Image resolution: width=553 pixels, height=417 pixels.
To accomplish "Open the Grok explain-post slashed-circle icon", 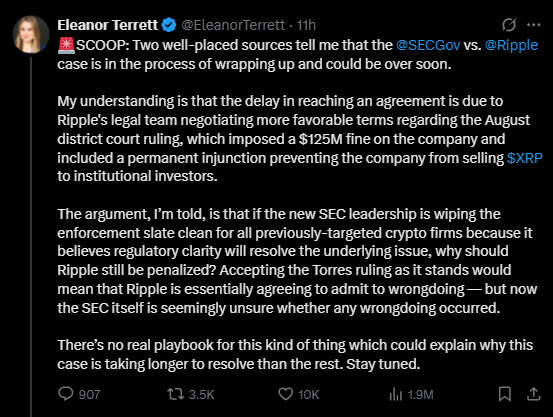I will coord(509,25).
